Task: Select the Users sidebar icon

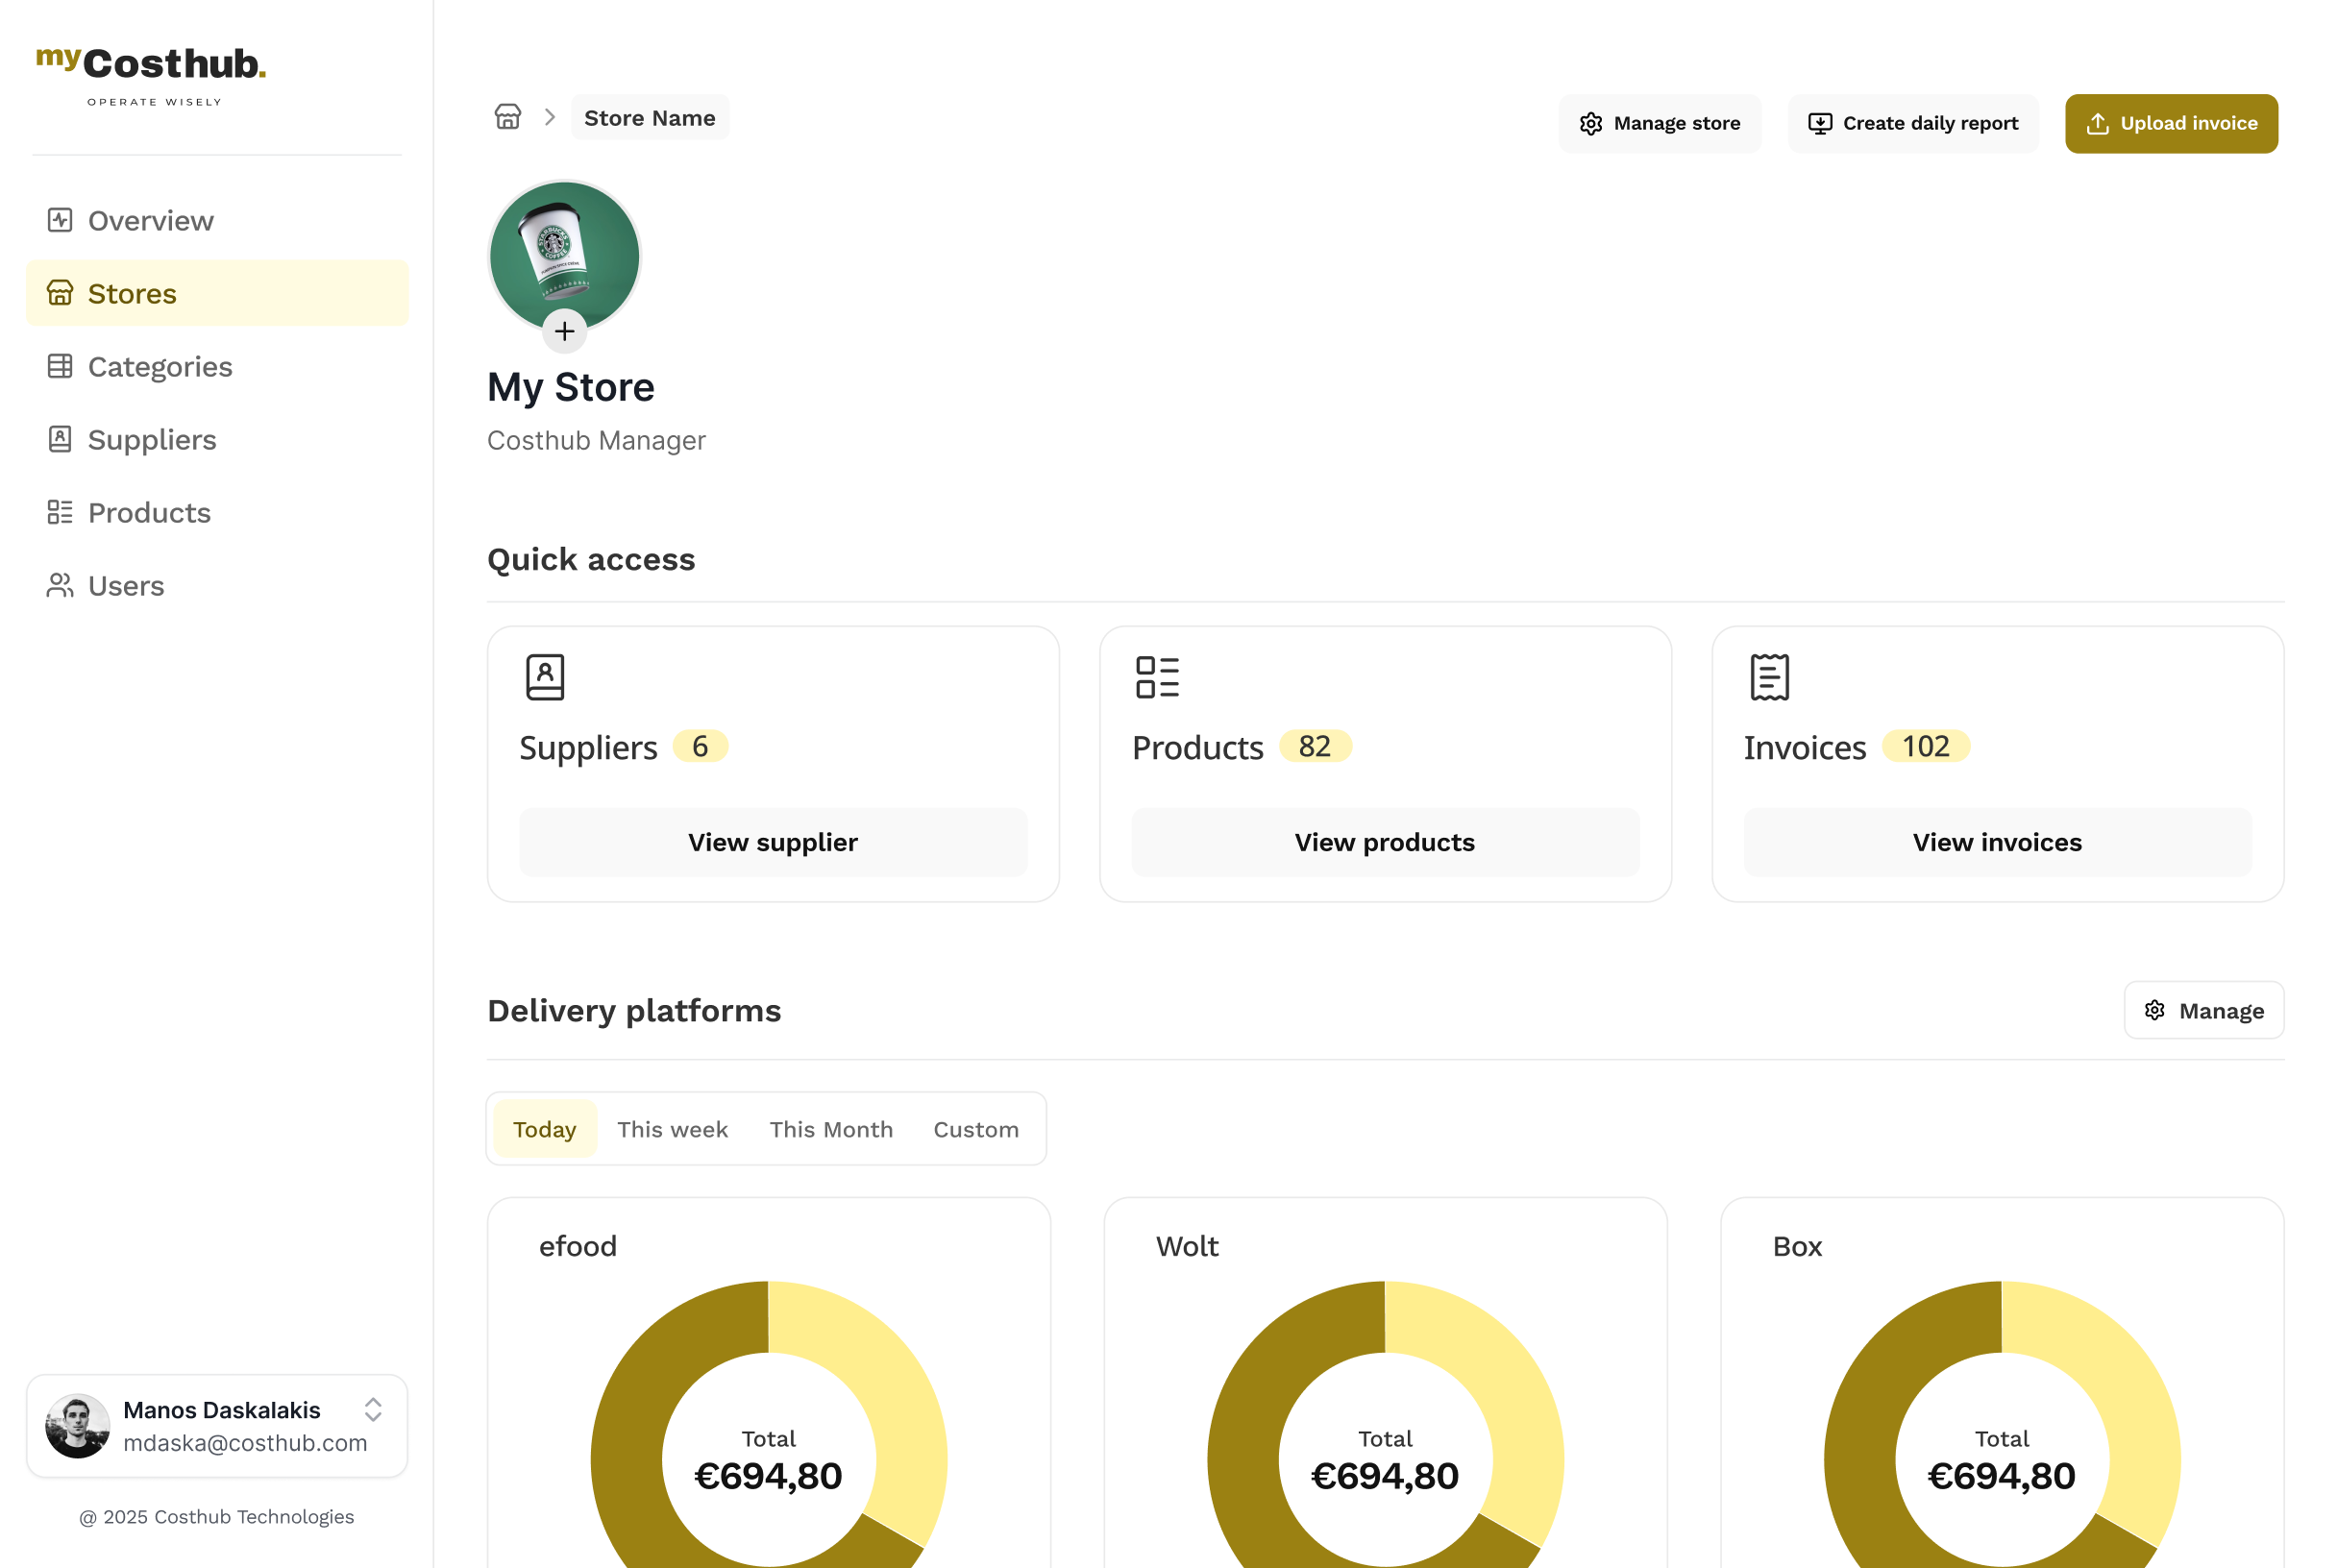Action: click(59, 585)
